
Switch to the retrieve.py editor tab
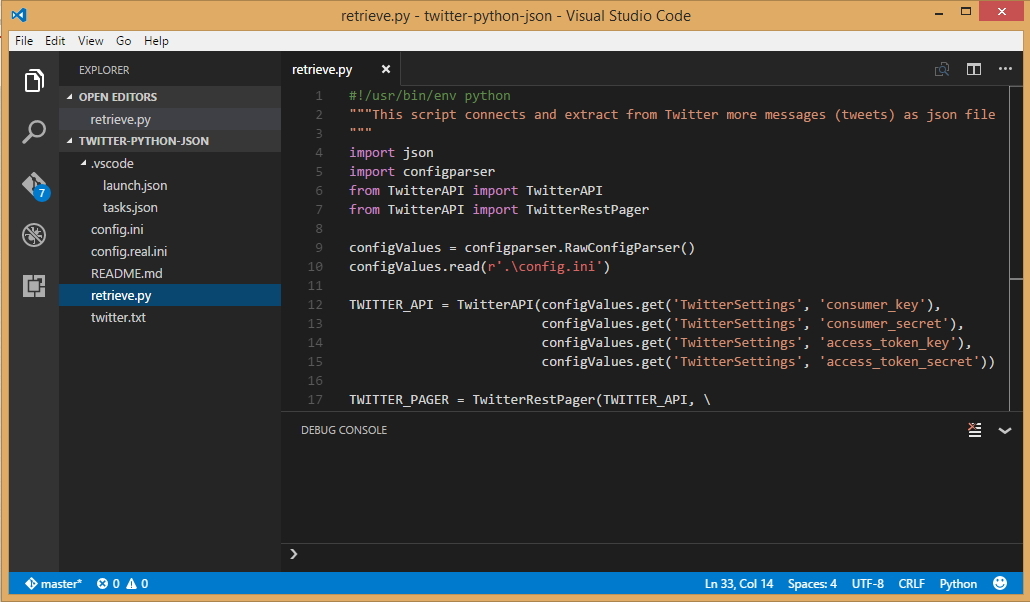[x=322, y=70]
